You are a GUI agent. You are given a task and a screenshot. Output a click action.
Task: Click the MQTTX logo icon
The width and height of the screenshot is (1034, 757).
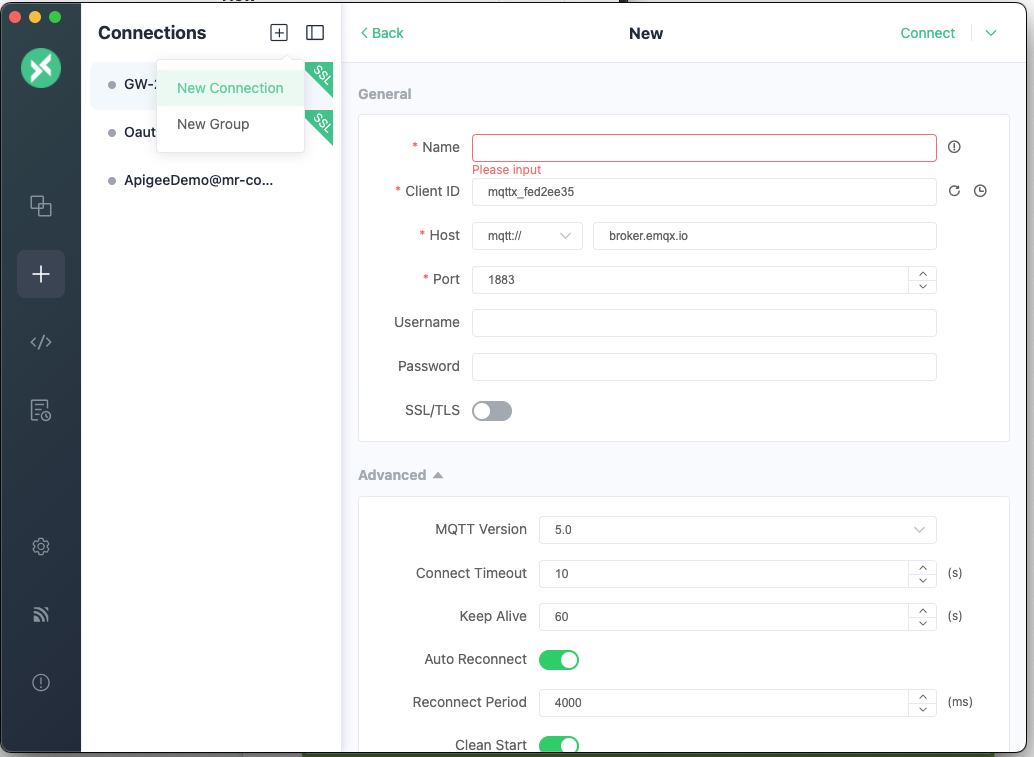click(x=41, y=68)
